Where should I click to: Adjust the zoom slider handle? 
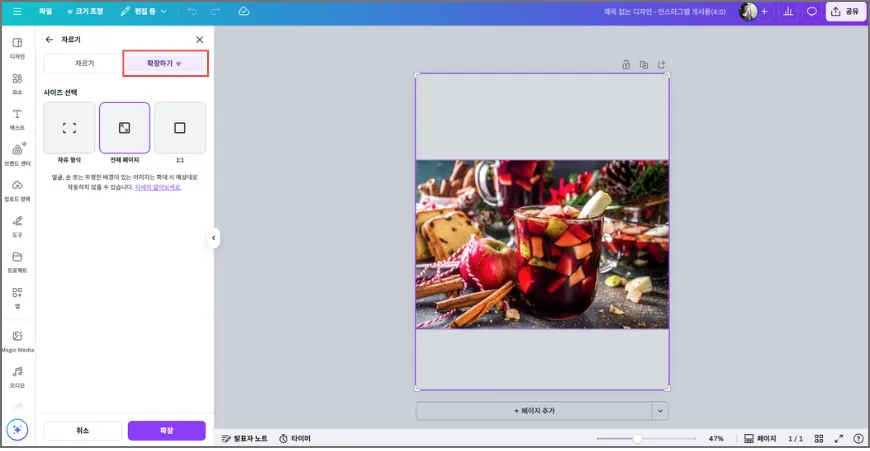(x=638, y=438)
